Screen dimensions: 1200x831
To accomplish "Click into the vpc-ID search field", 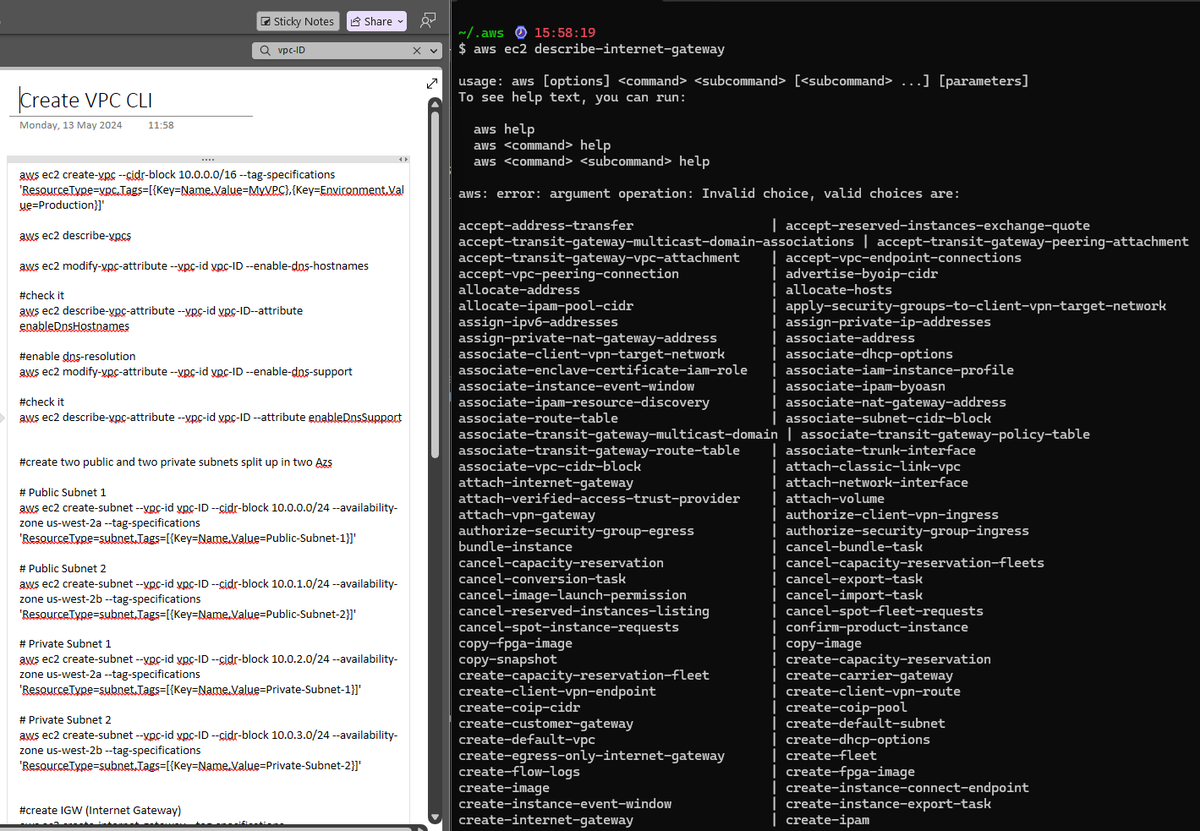I will (340, 50).
